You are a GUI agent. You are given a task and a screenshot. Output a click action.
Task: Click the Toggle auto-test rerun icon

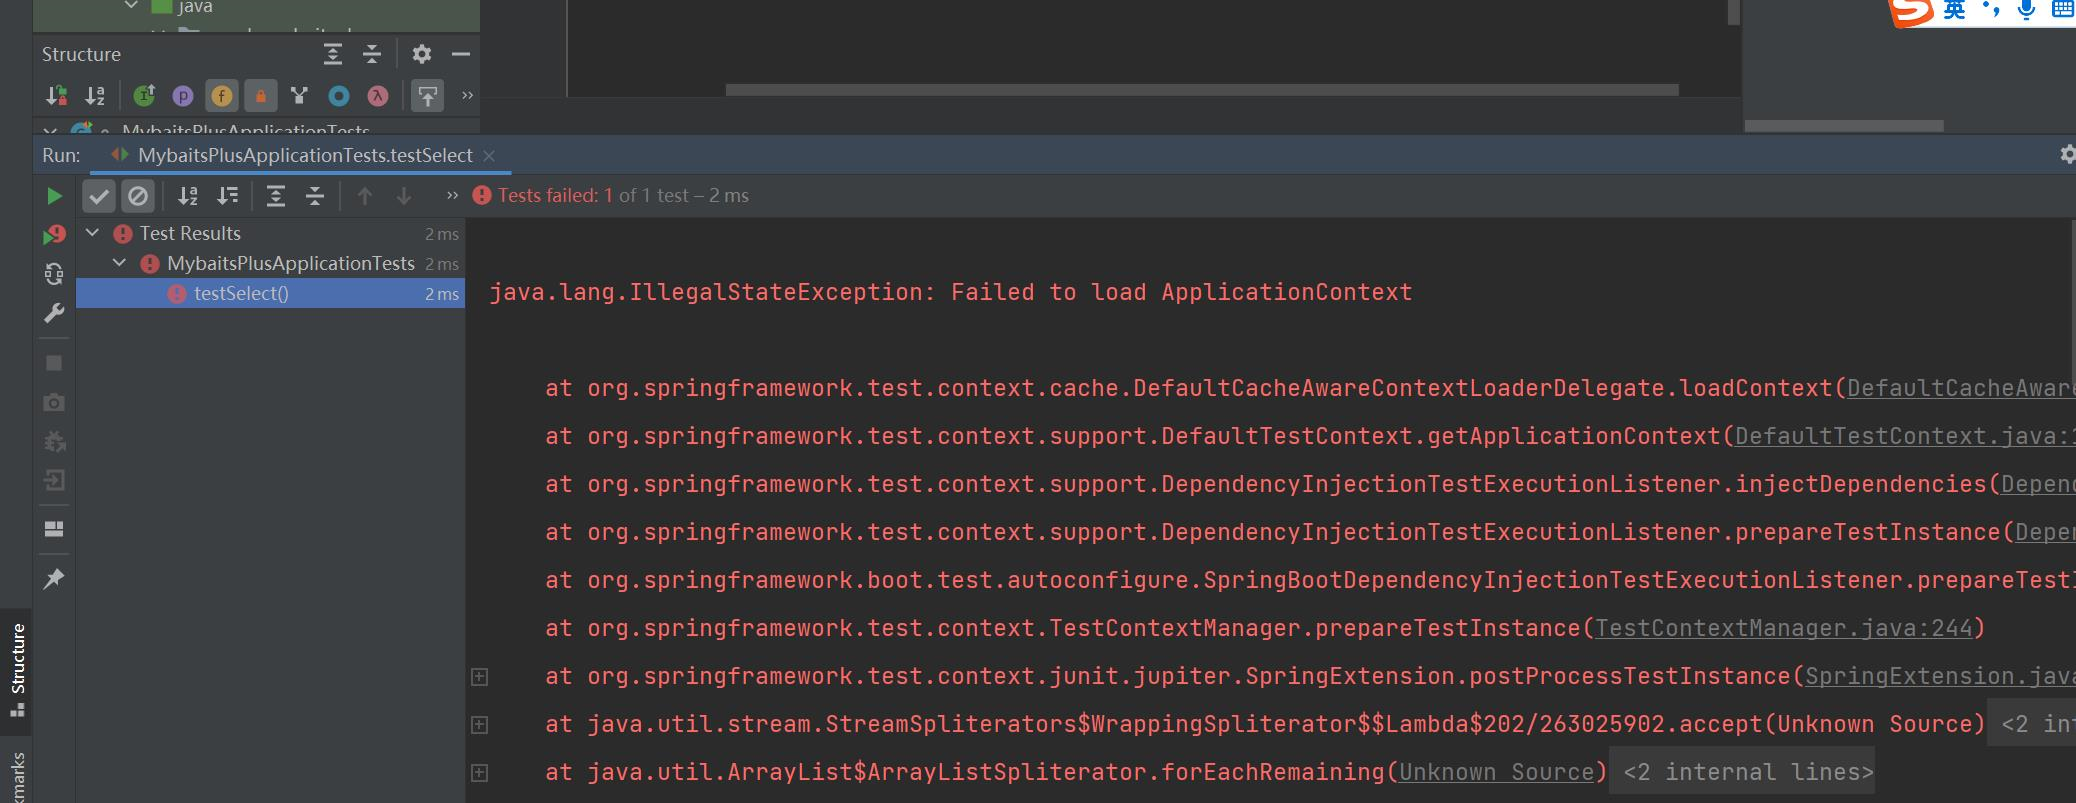54,274
